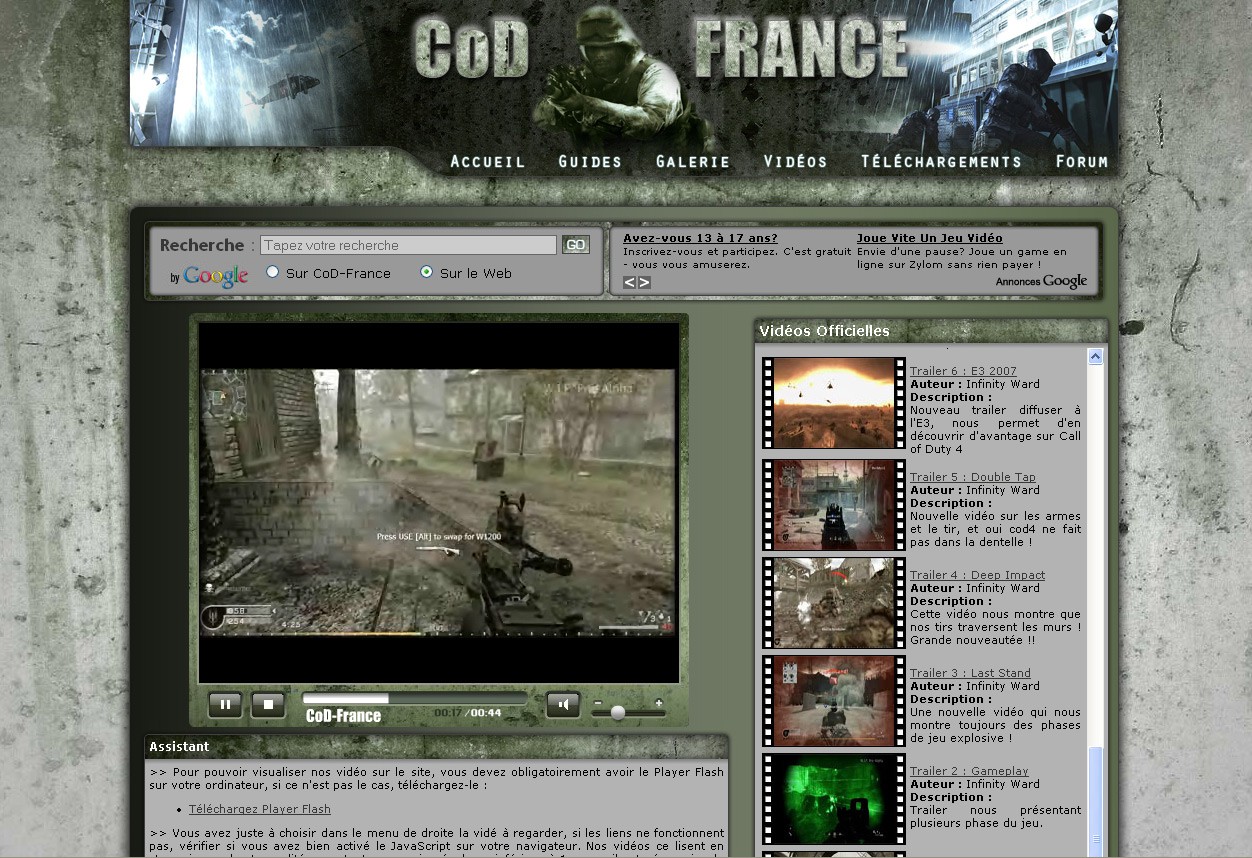
Task: Open Trailer 2 : Gameplay link
Action: coord(969,771)
